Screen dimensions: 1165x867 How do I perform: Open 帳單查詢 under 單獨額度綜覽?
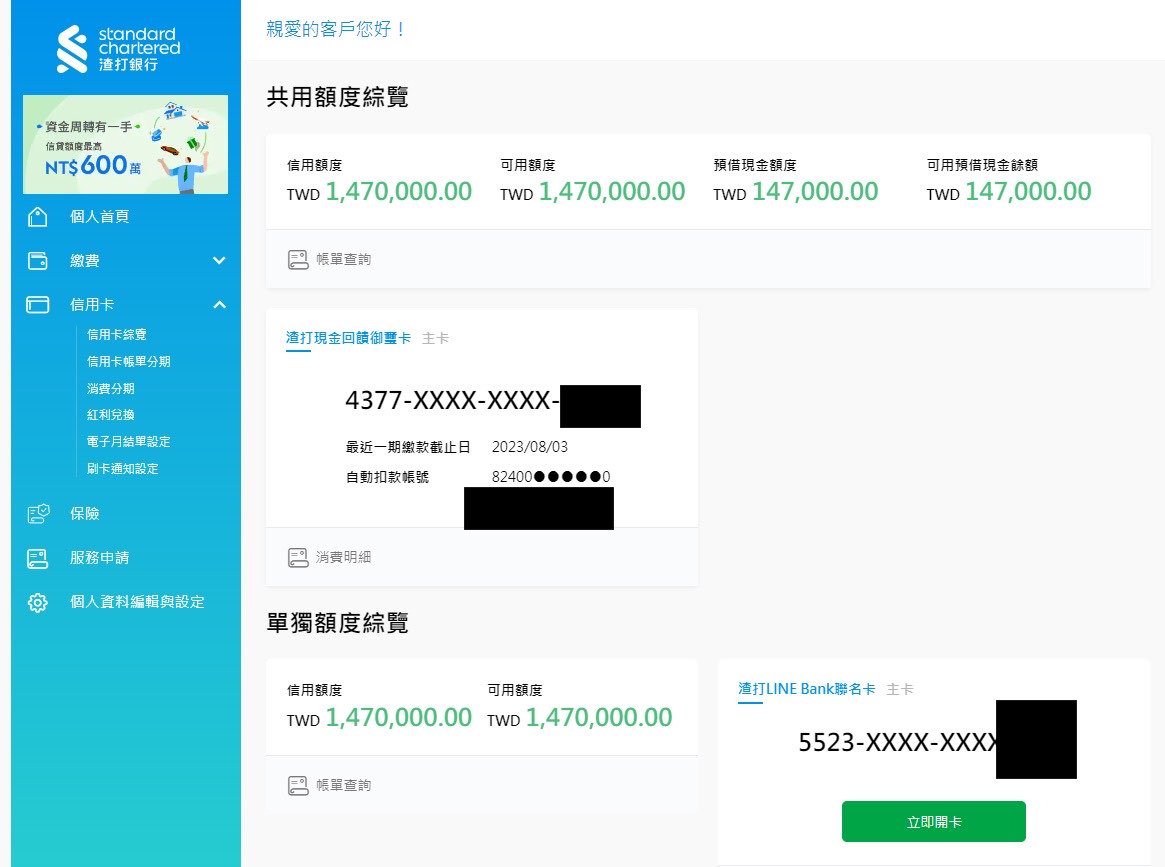tap(343, 785)
